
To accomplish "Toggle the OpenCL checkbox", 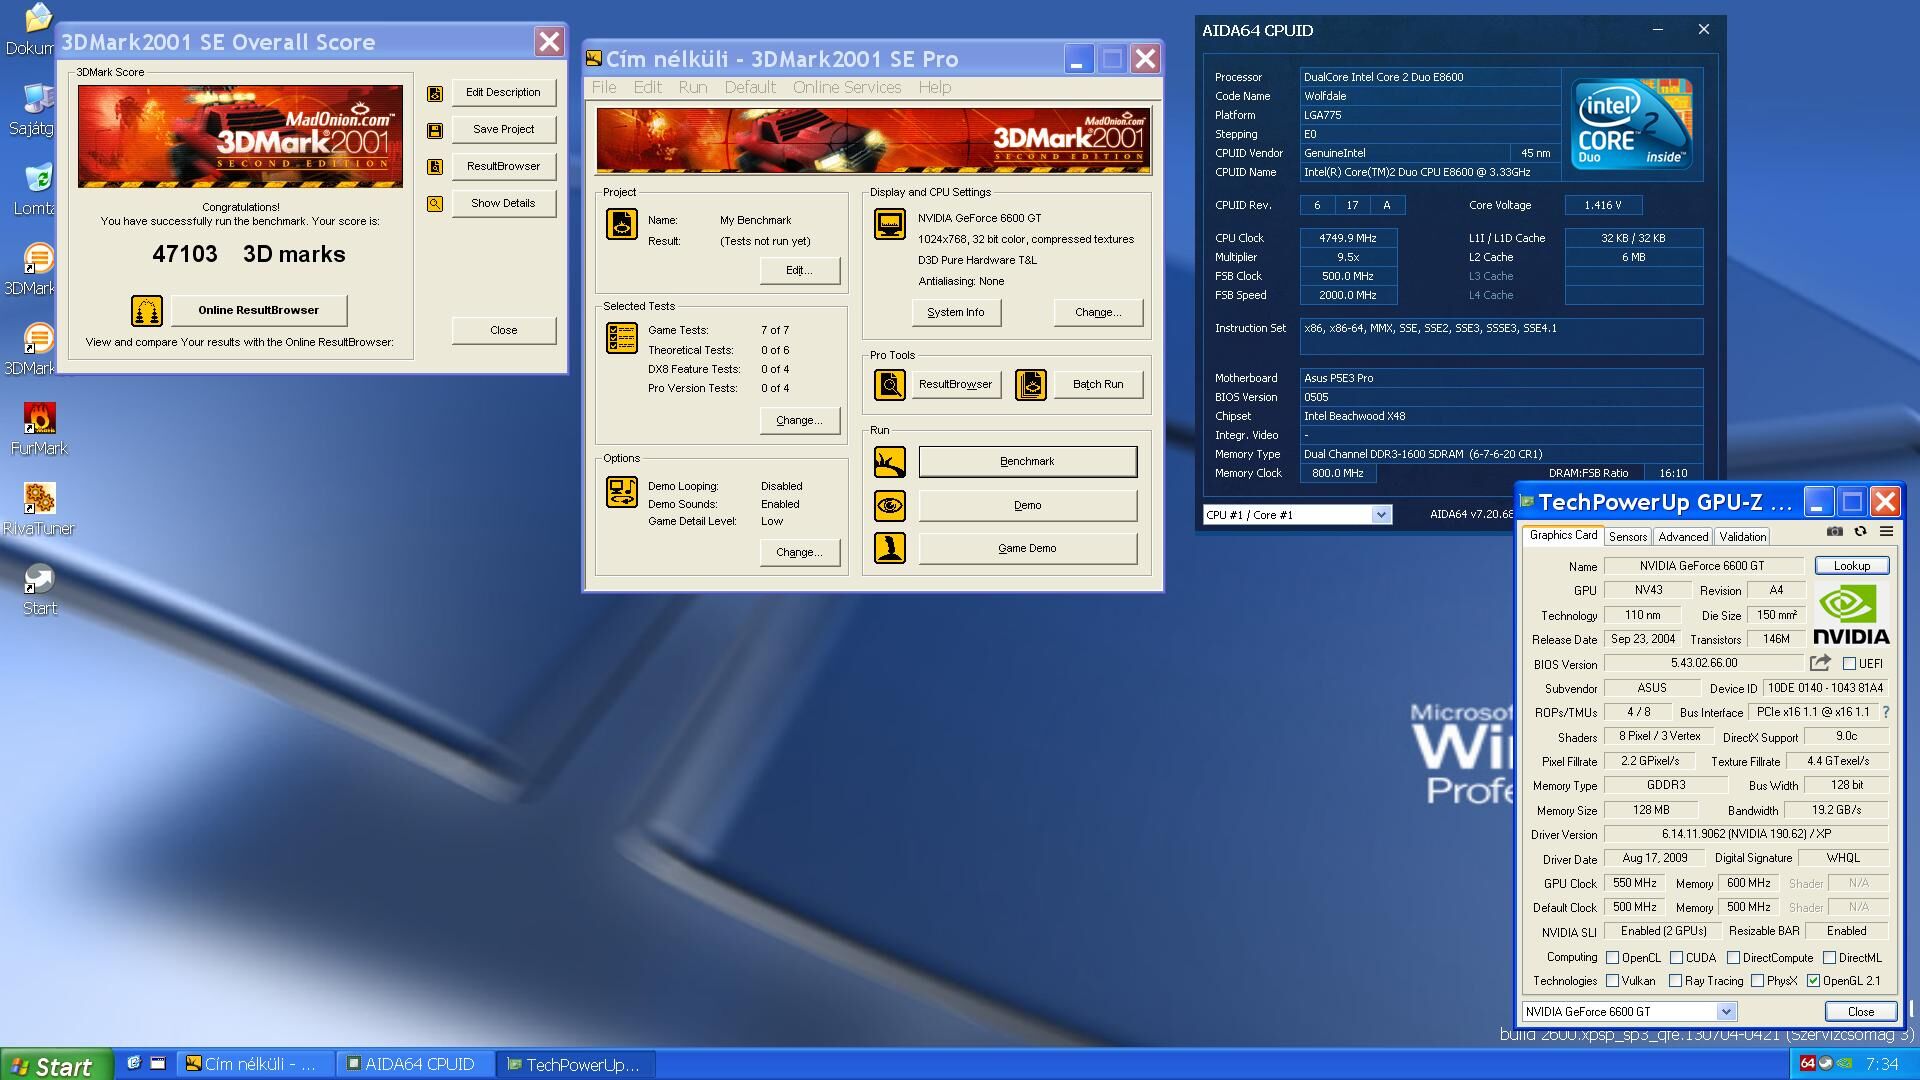I will tap(1612, 958).
